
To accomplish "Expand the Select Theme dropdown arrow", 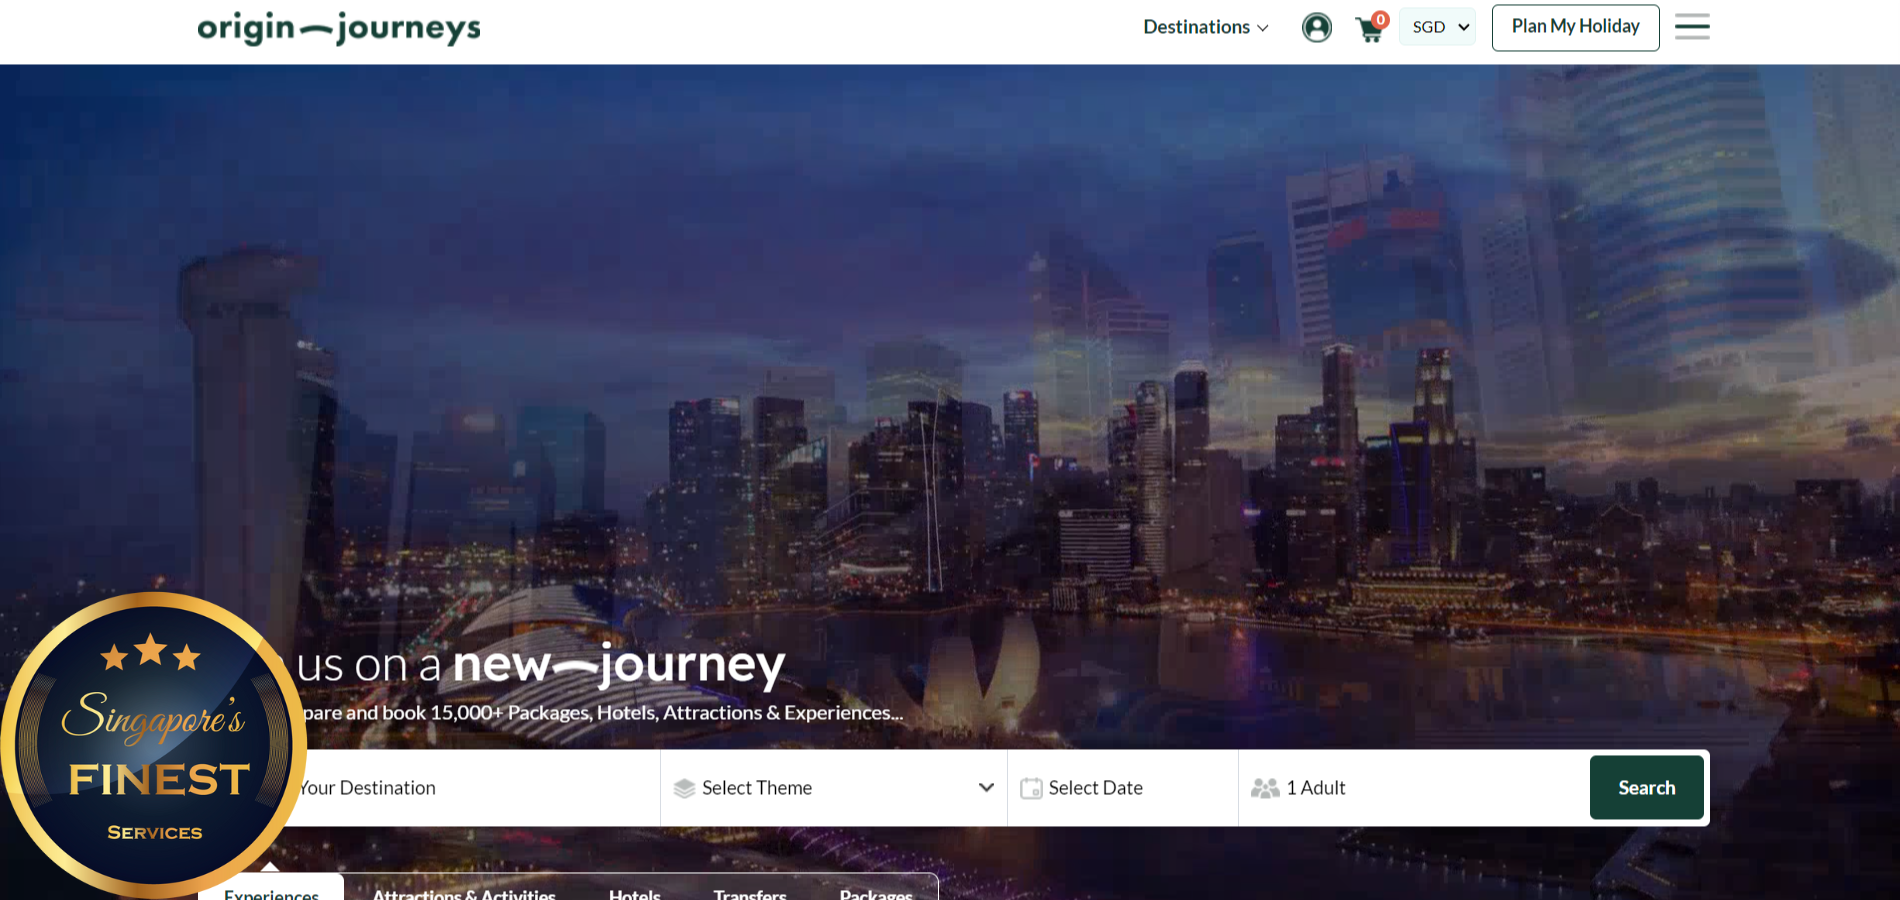I will (x=986, y=787).
